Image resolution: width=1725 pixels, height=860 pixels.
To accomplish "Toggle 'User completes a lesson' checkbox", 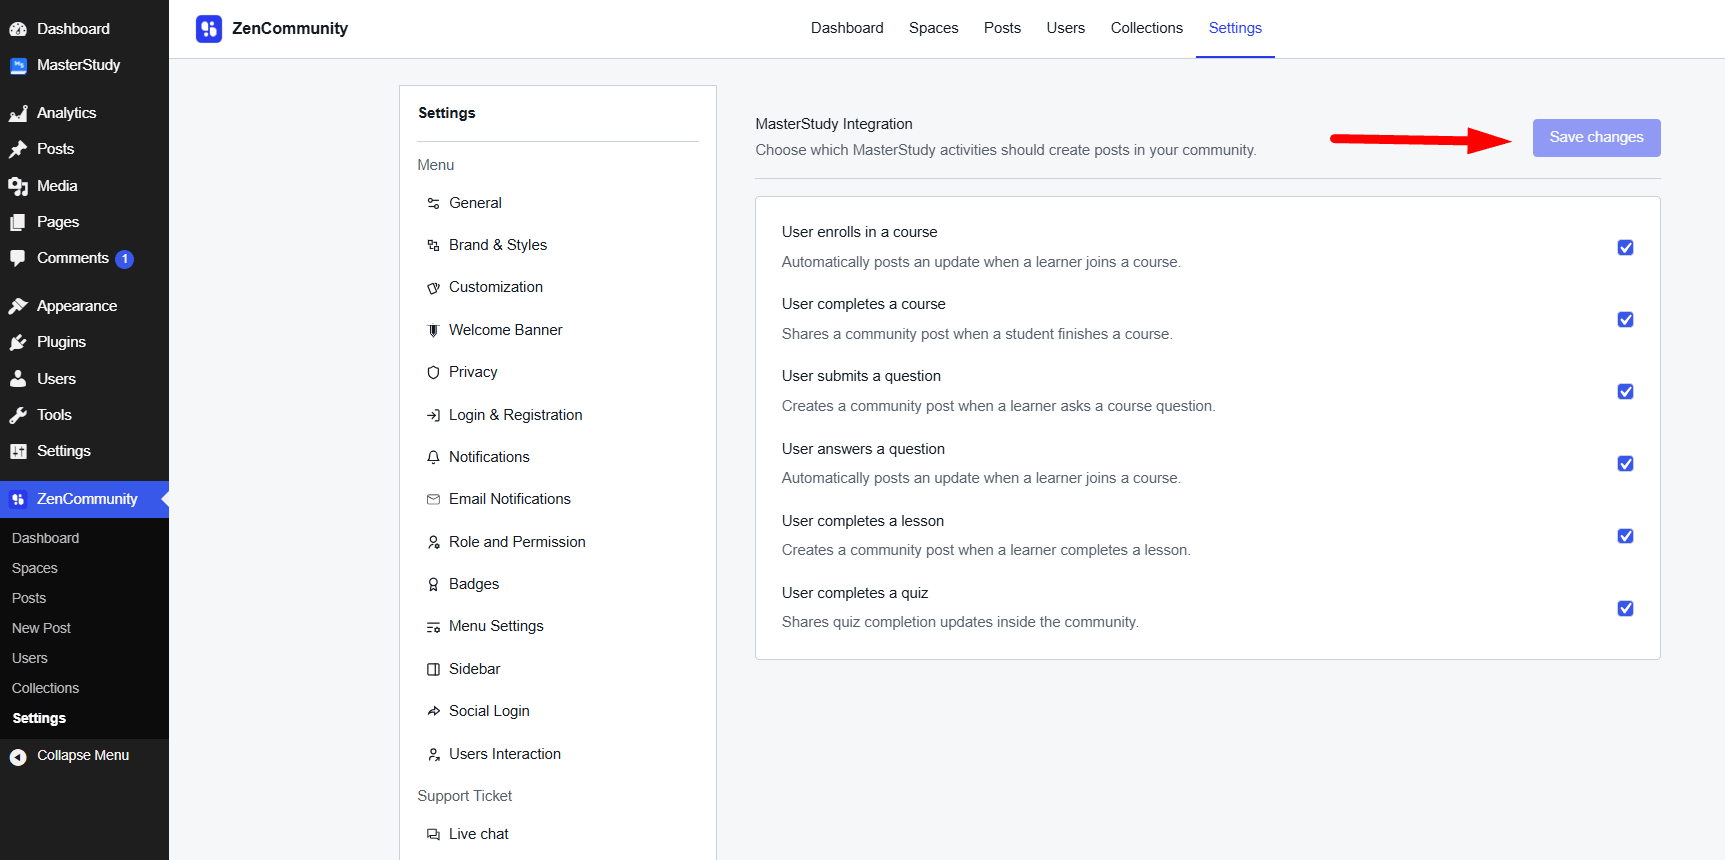I will (x=1625, y=536).
